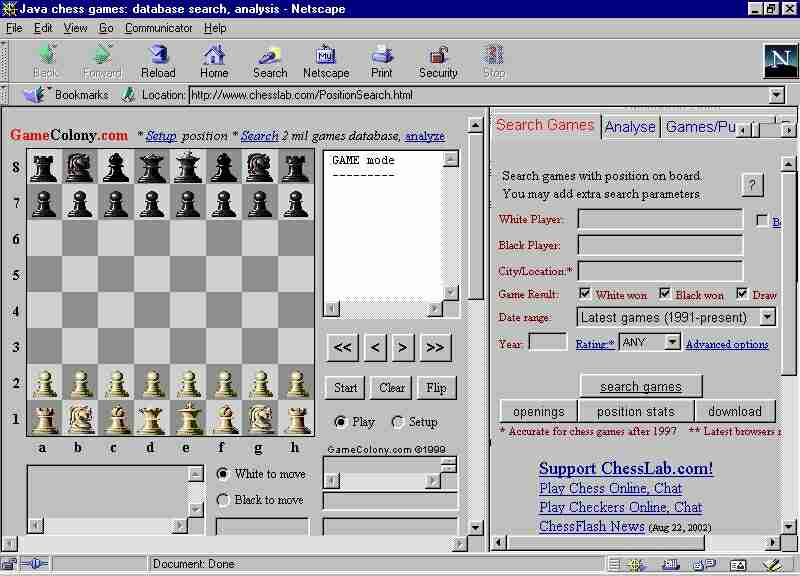Open the Bookmarks icon menu
The height and width of the screenshot is (576, 800).
click(x=35, y=94)
